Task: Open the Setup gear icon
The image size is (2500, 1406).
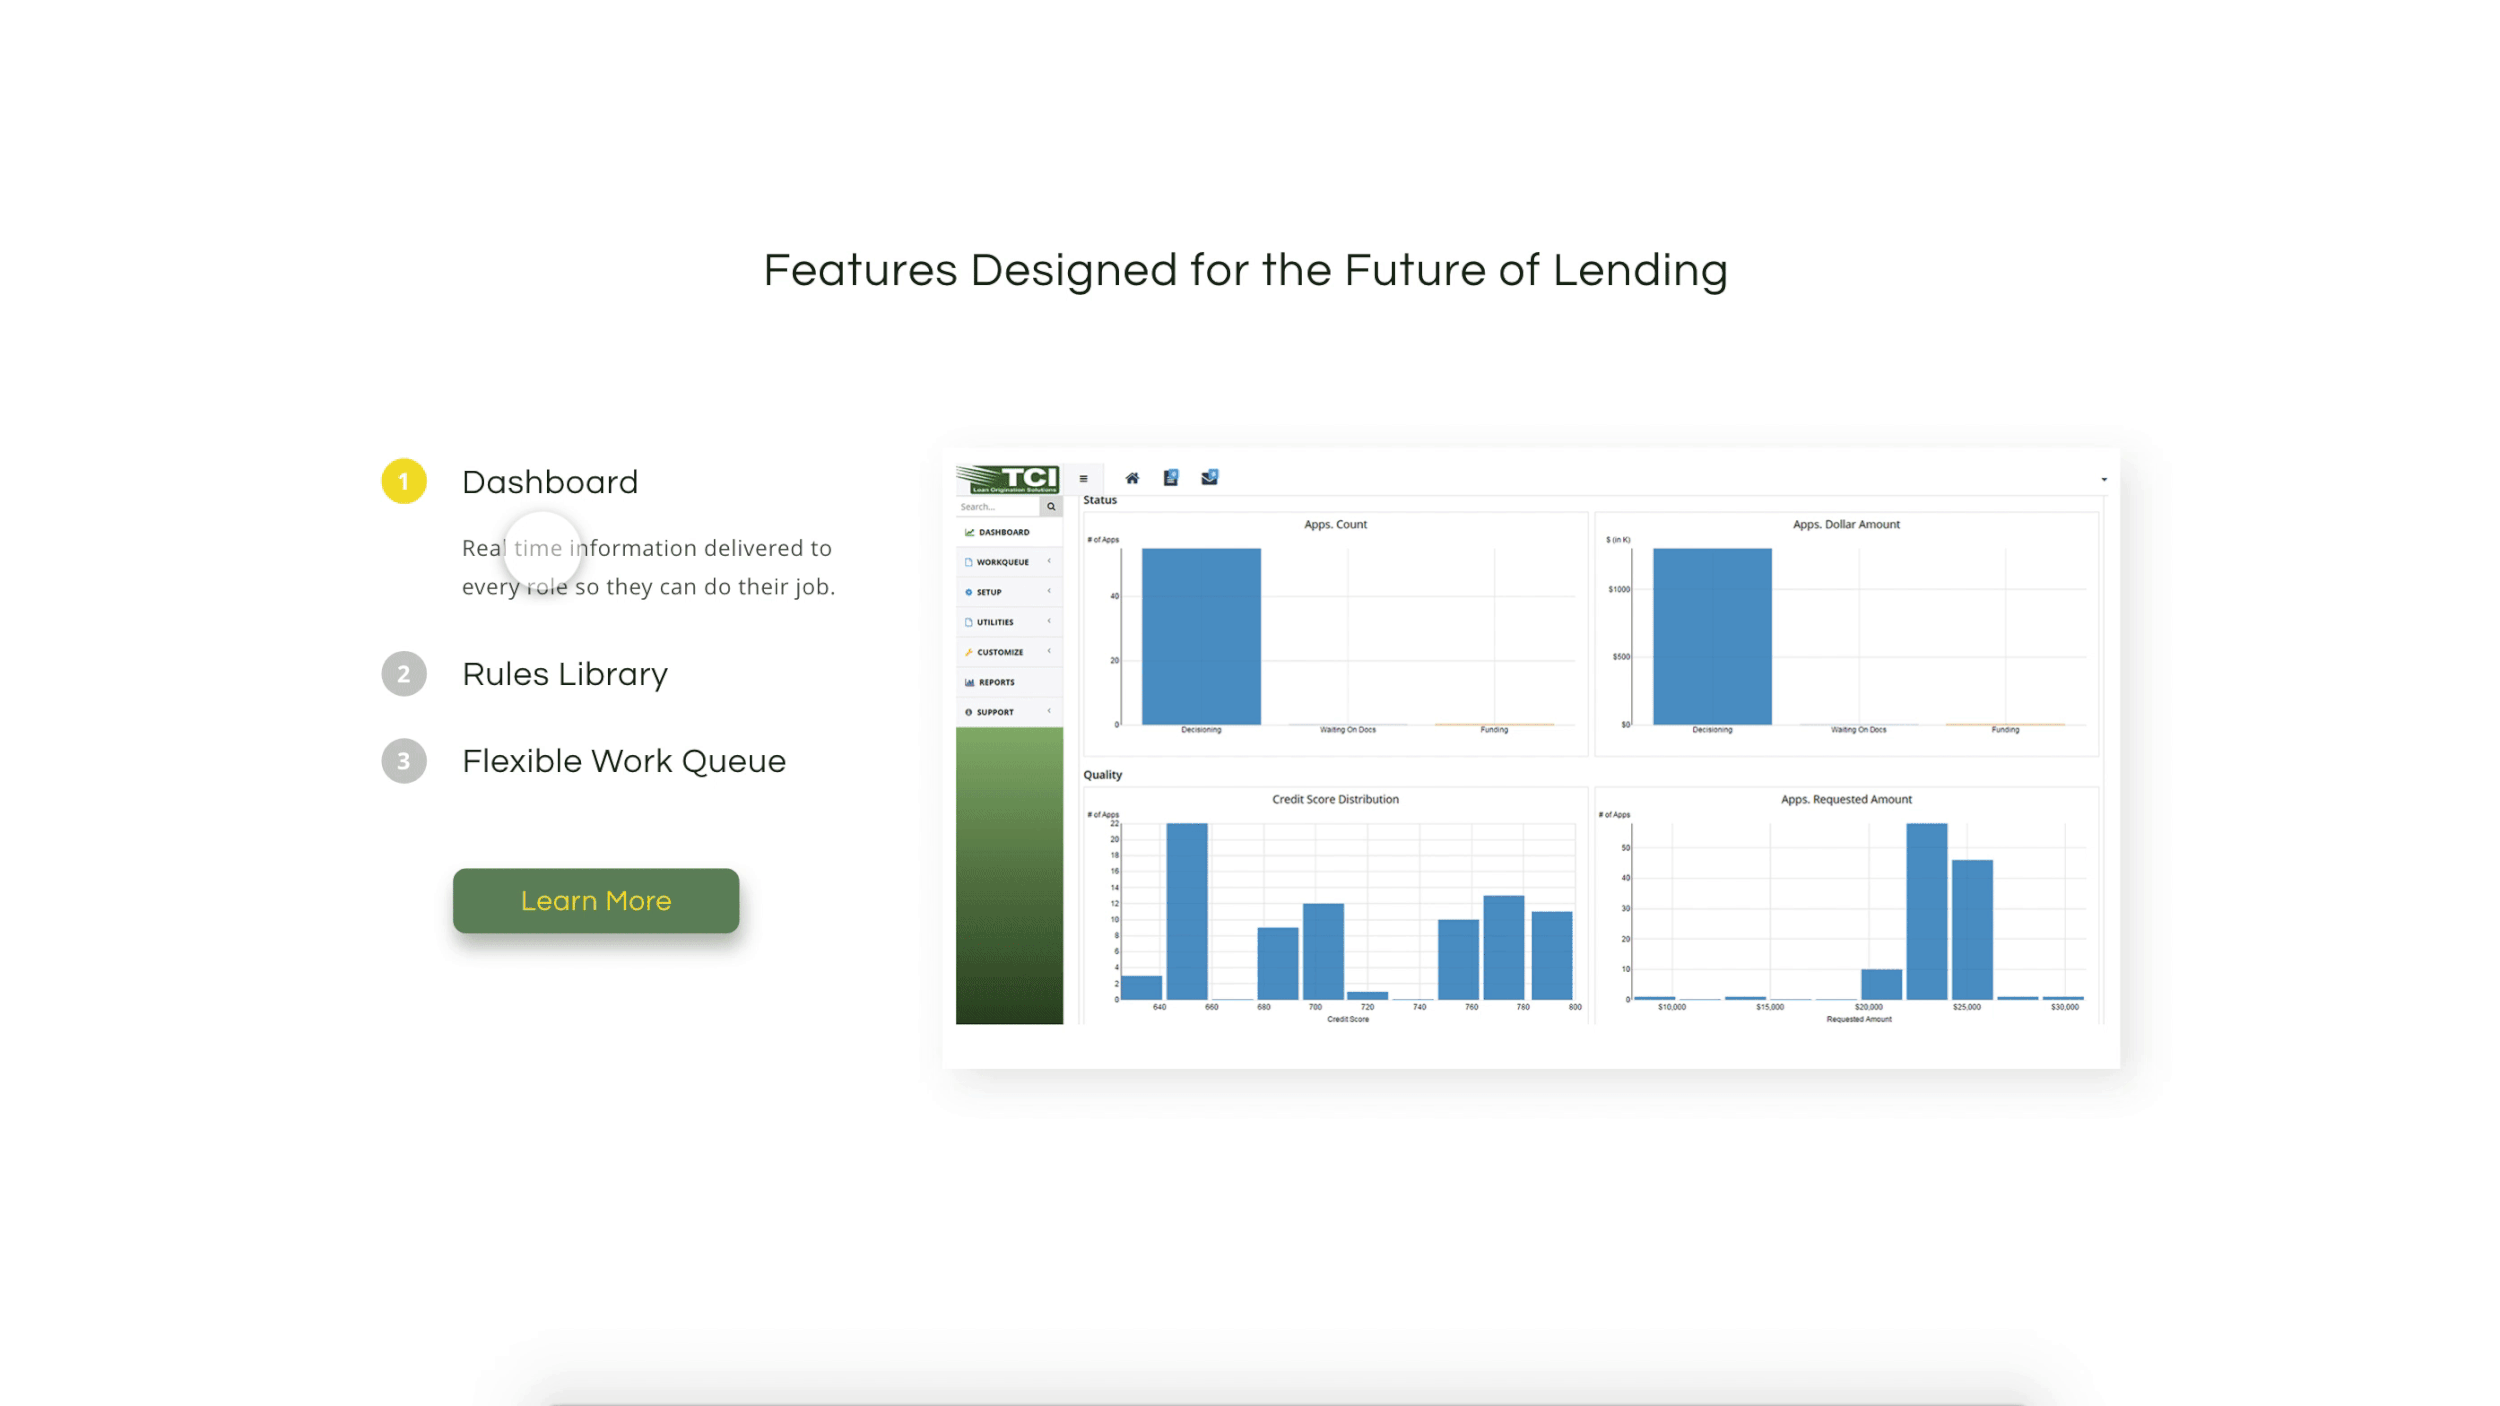Action: tap(968, 592)
